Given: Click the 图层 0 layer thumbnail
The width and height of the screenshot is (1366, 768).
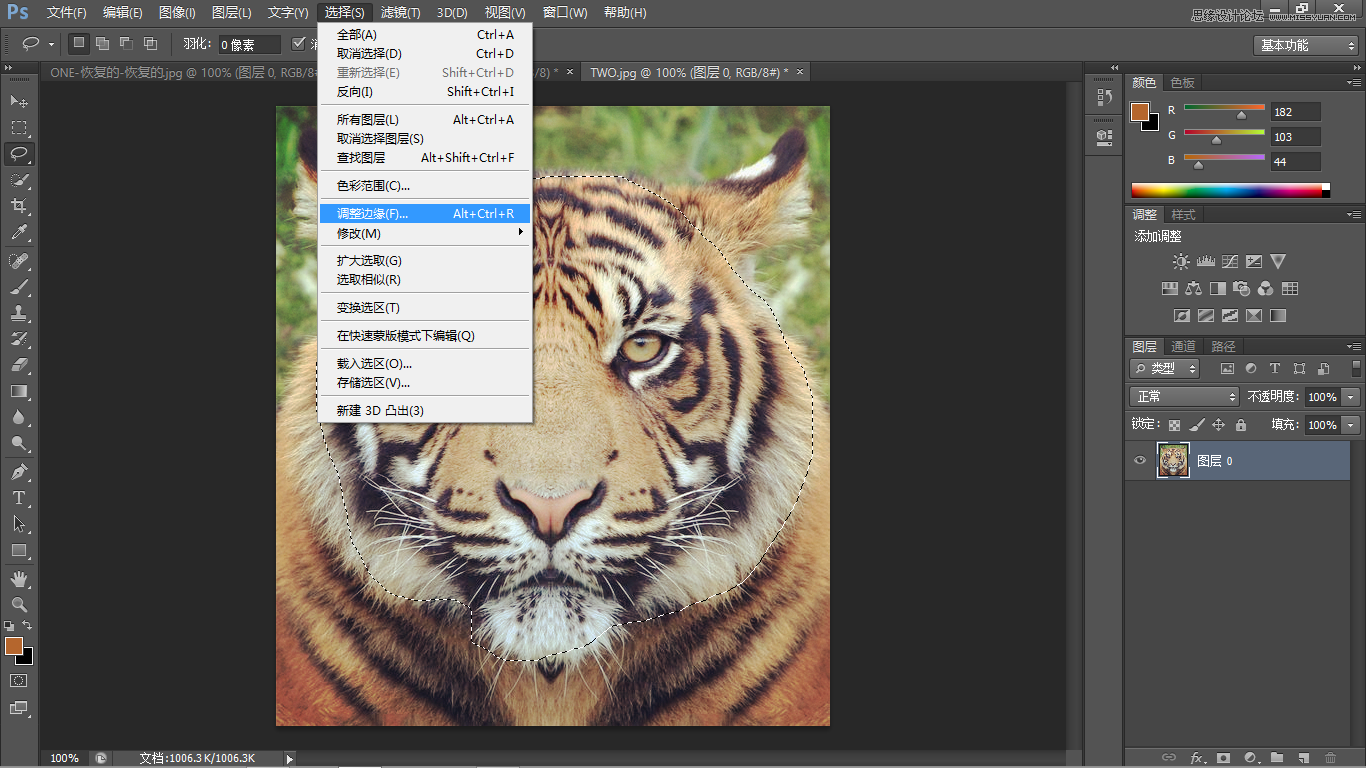Looking at the screenshot, I should (1173, 460).
